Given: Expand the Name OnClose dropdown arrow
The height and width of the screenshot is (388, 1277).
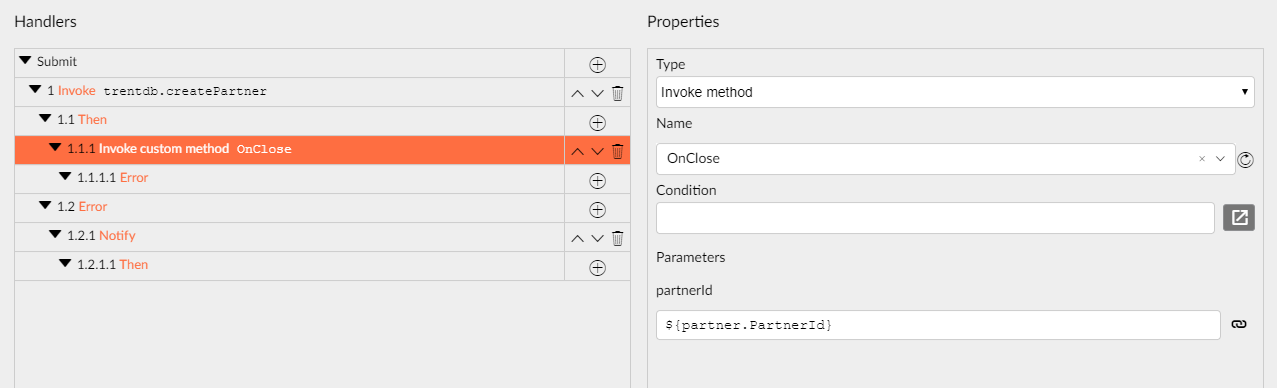Looking at the screenshot, I should 1219,159.
